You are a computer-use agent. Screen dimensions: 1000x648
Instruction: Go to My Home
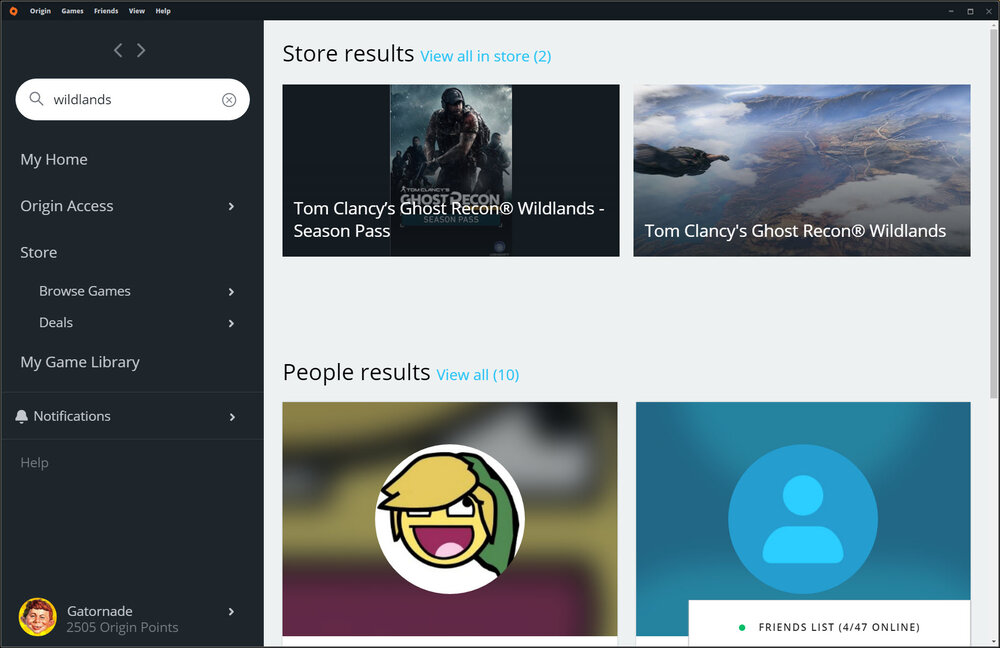click(54, 159)
